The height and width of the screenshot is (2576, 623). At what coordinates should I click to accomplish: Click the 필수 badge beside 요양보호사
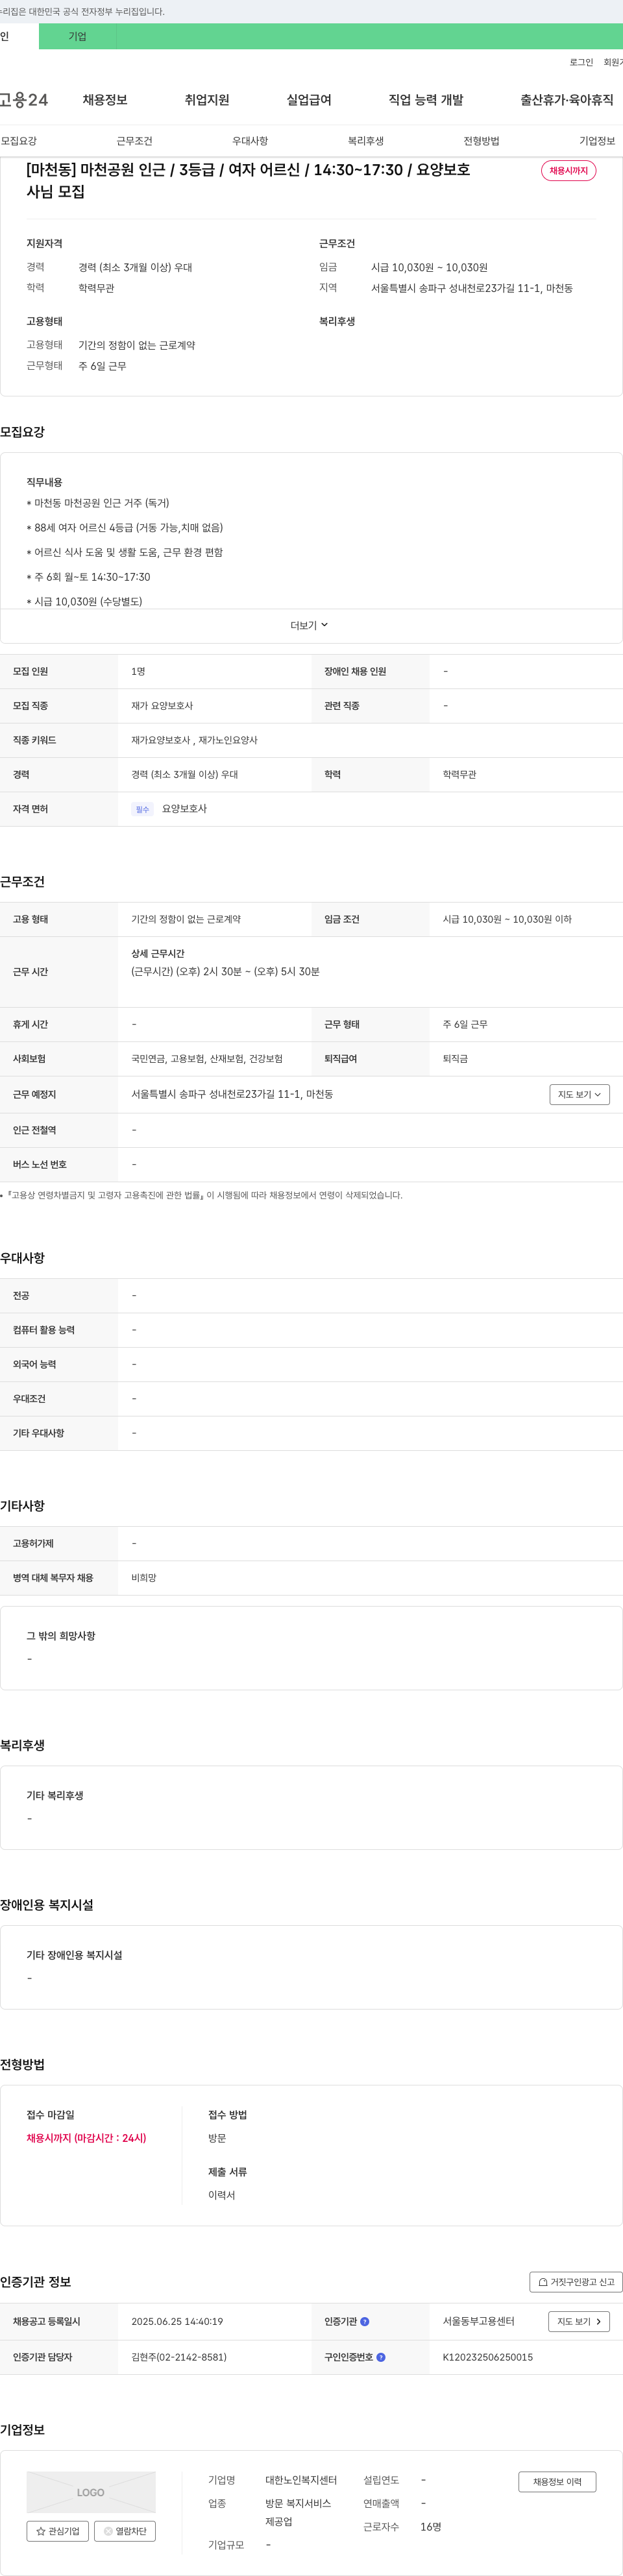click(142, 809)
